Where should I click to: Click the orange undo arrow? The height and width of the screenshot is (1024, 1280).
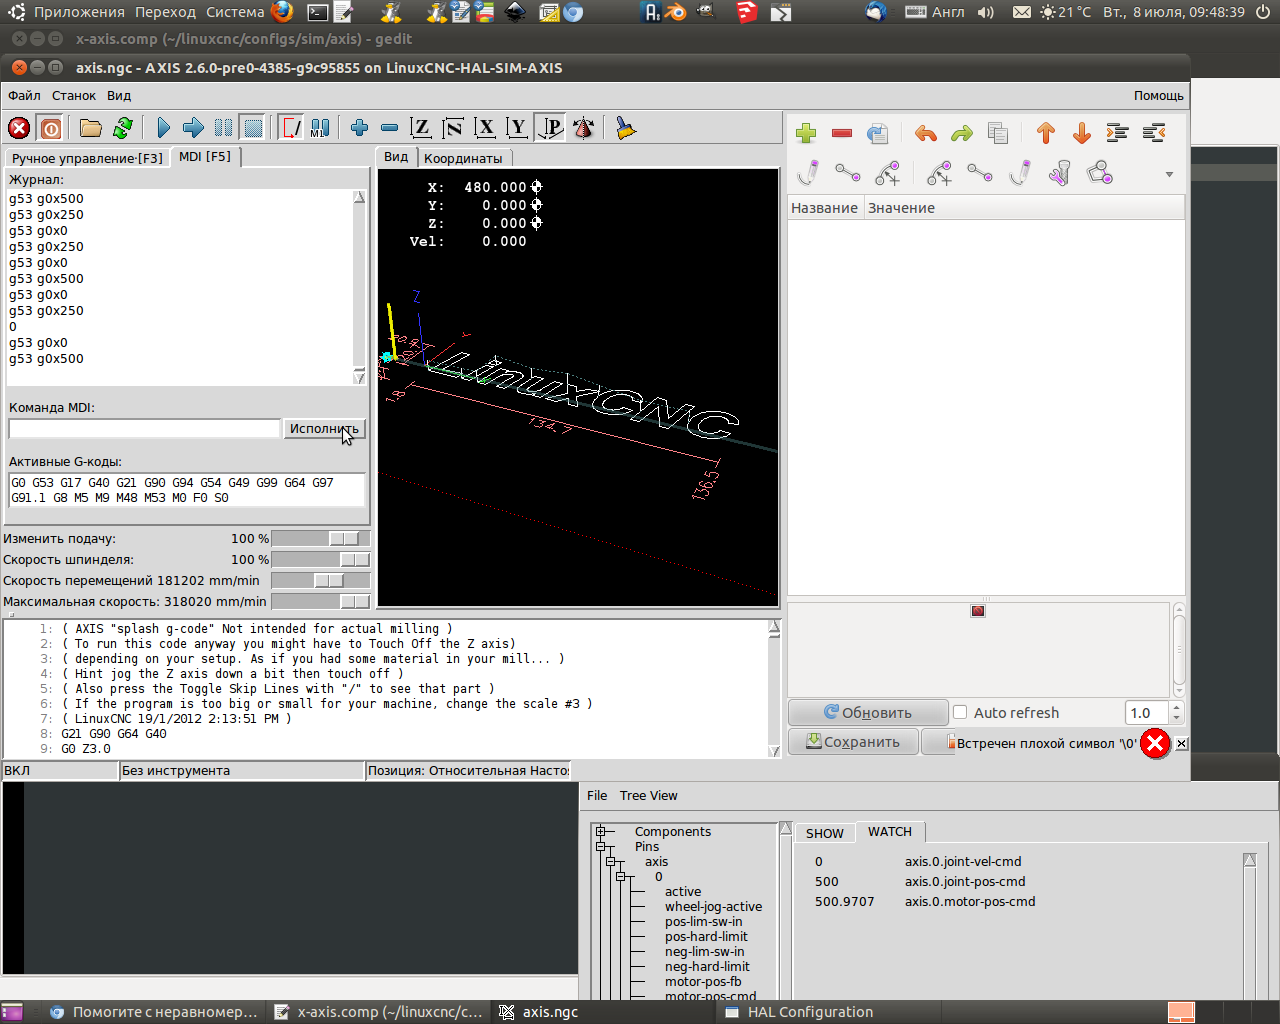click(926, 134)
